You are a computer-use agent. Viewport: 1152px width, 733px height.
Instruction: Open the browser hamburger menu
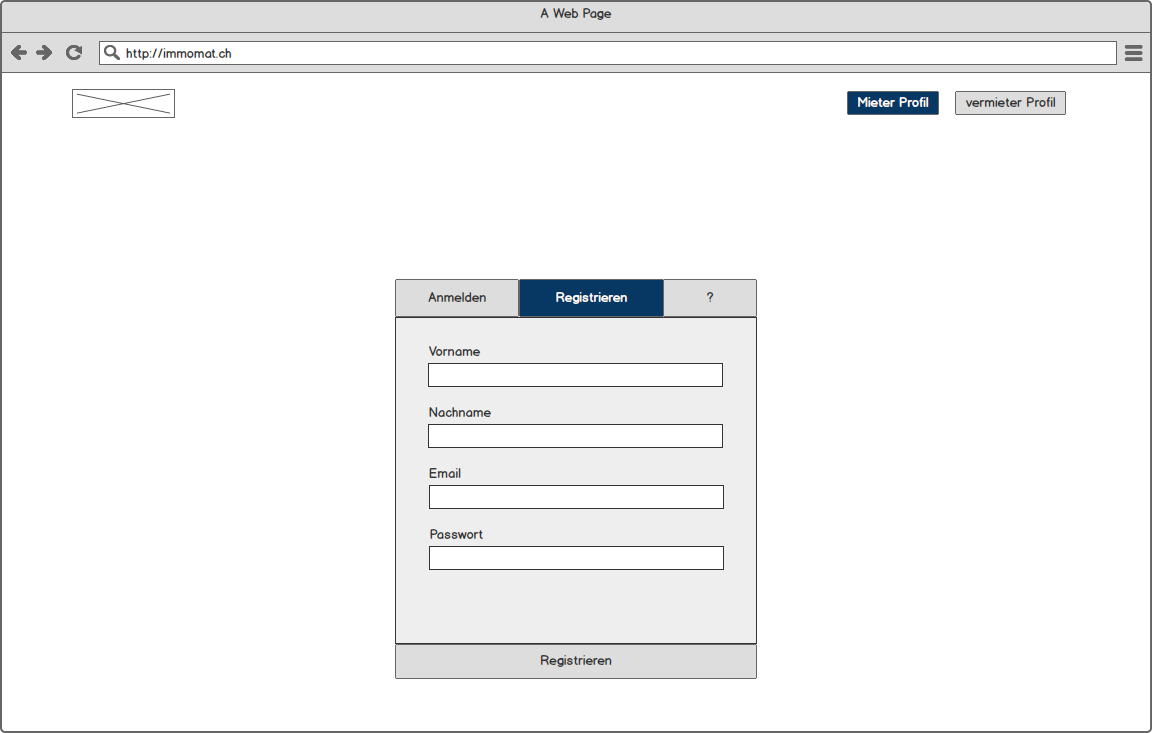point(1133,53)
